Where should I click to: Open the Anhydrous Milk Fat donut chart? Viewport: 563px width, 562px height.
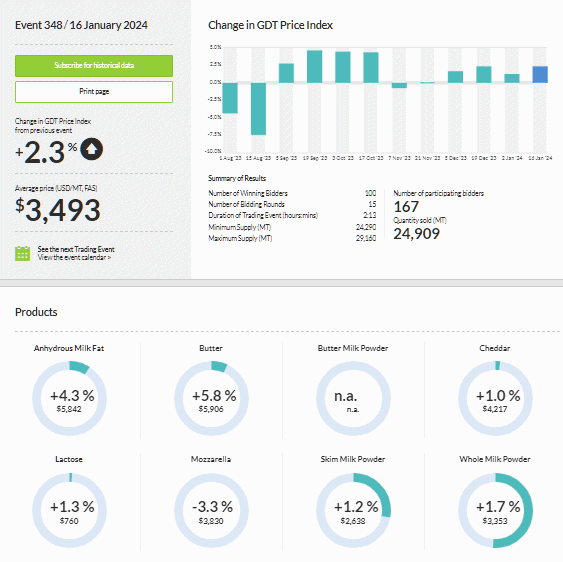click(69, 398)
